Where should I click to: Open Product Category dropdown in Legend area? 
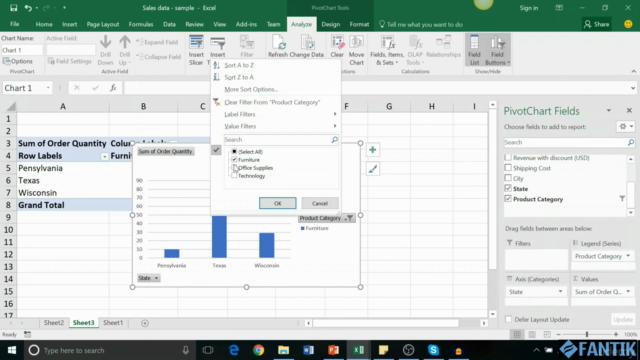[x=628, y=256]
